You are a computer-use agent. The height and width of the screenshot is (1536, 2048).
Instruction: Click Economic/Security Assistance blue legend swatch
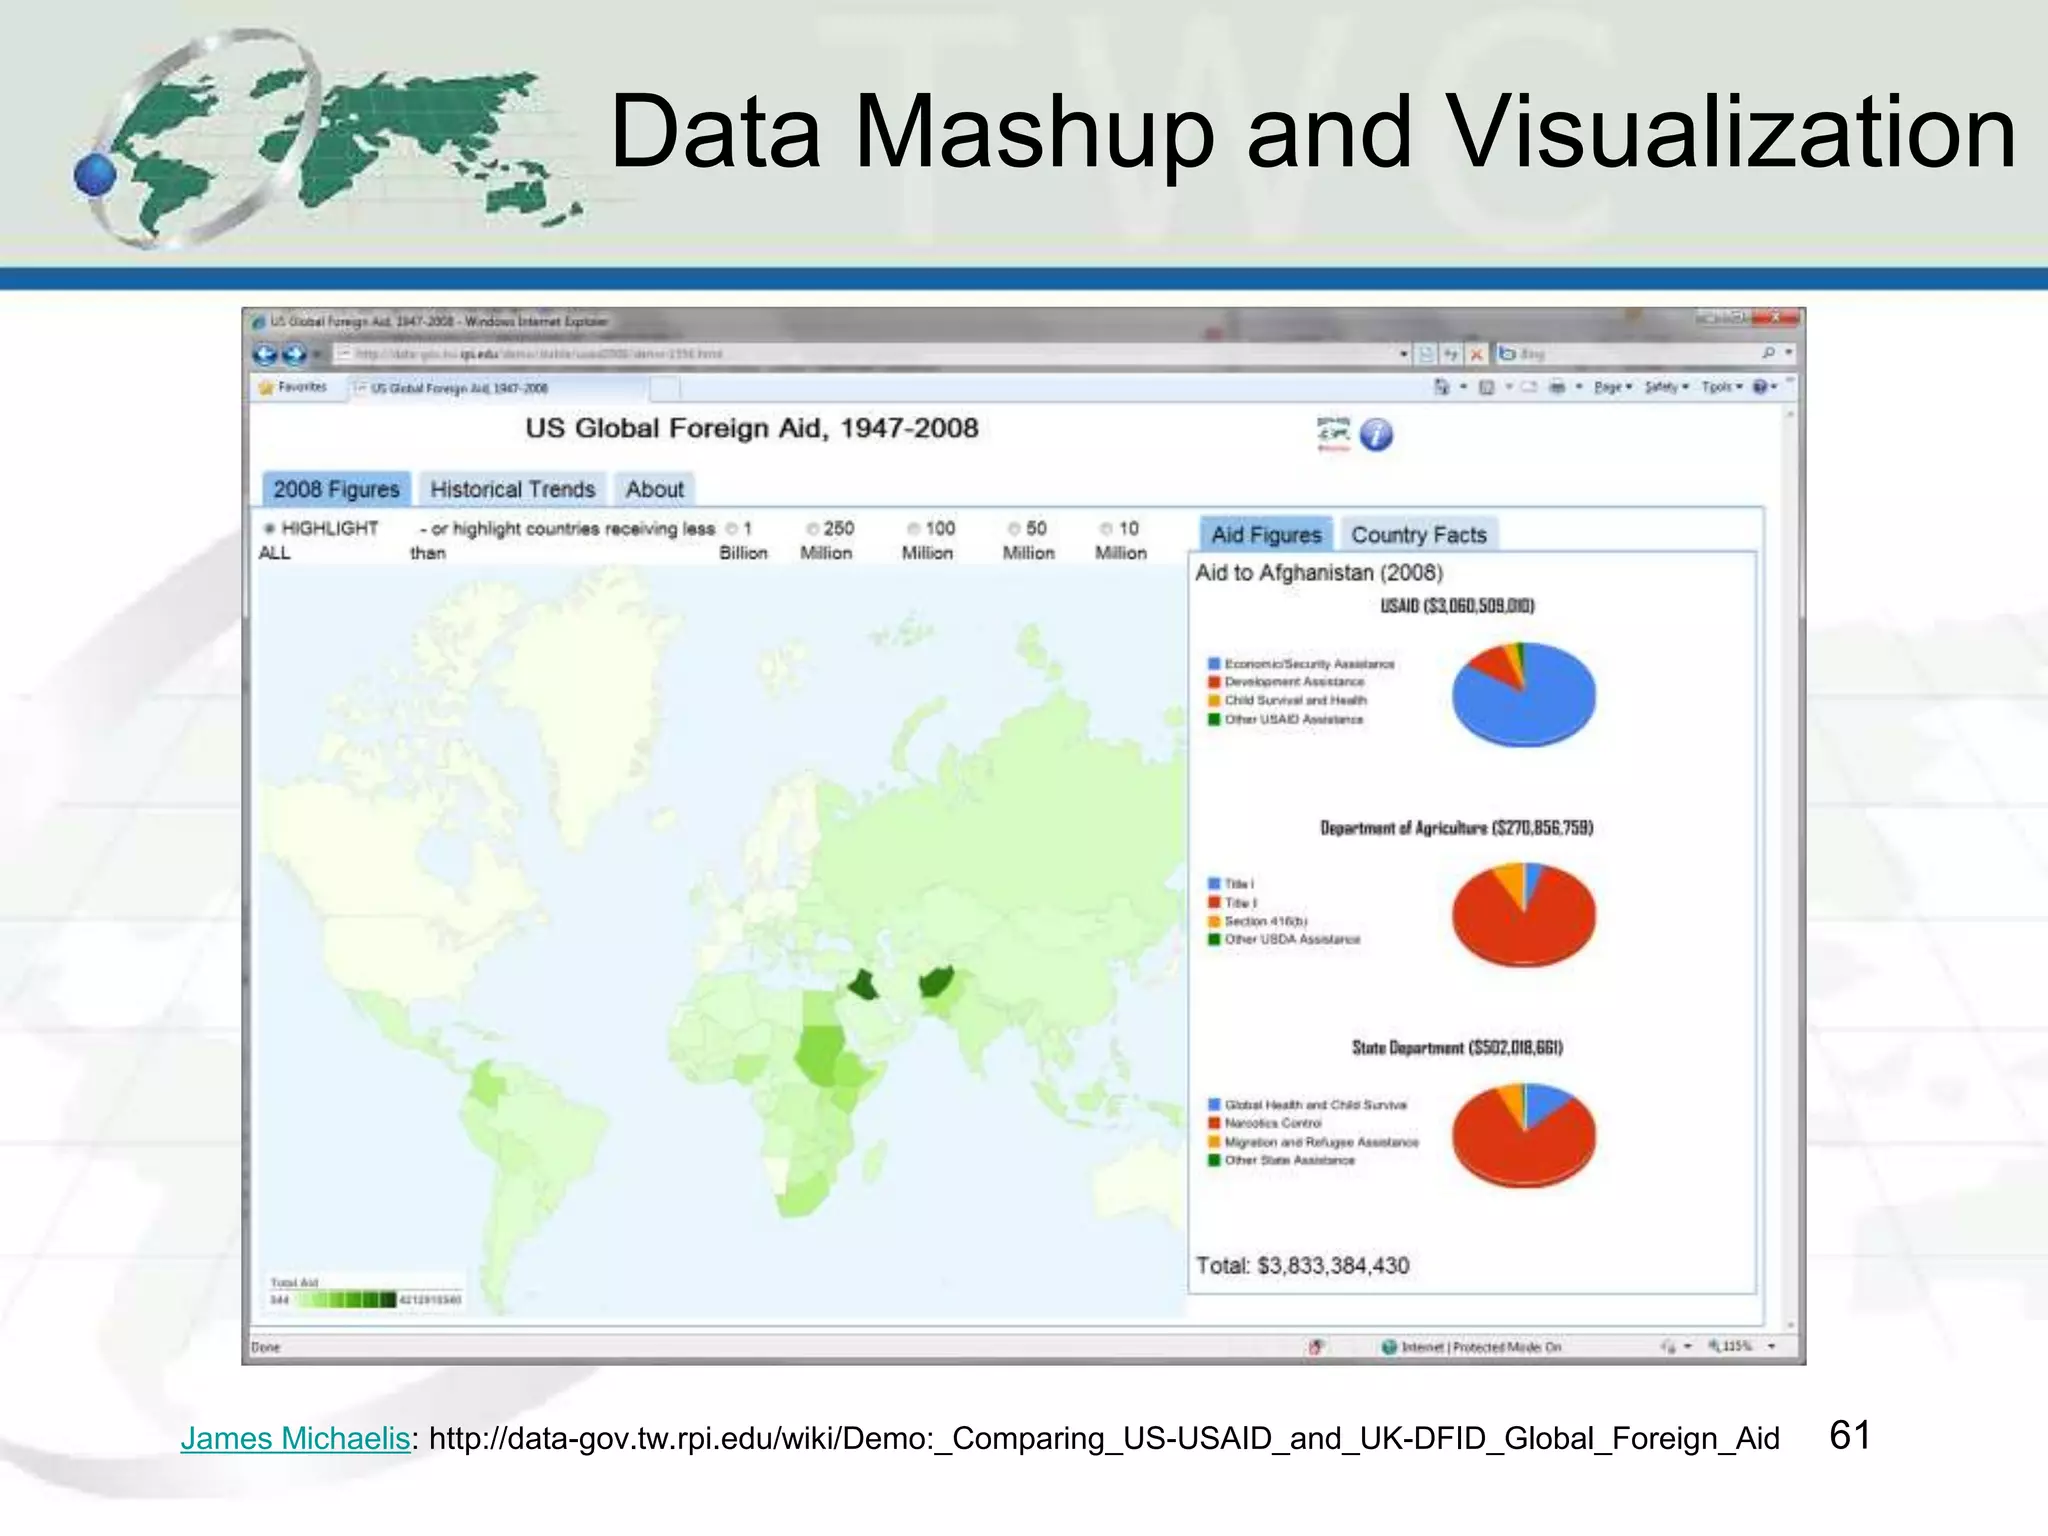1214,664
